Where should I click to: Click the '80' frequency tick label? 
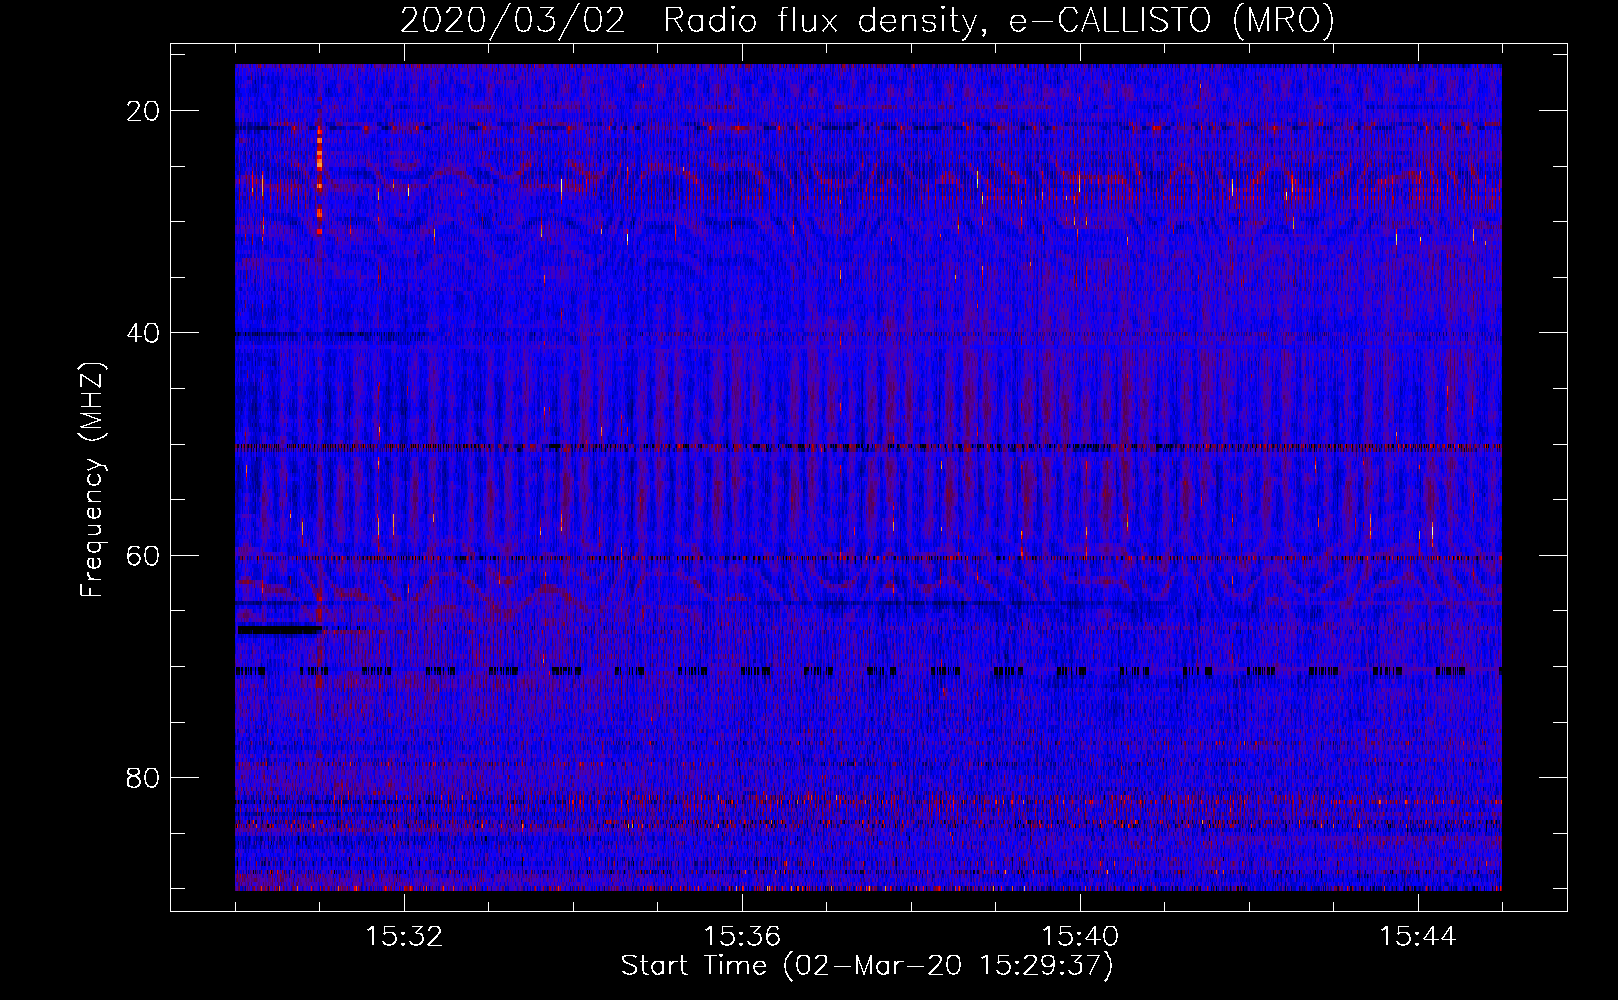144,778
